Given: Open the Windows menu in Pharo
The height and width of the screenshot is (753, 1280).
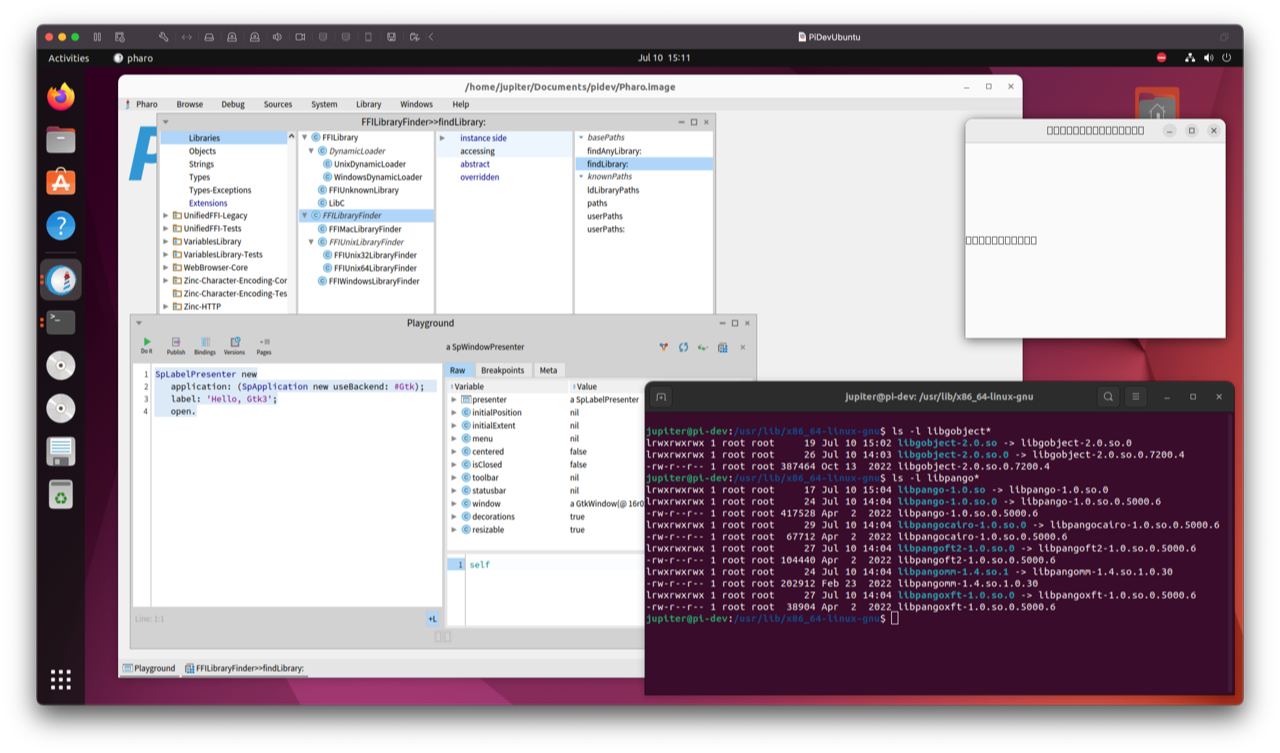Looking at the screenshot, I should tap(416, 104).
